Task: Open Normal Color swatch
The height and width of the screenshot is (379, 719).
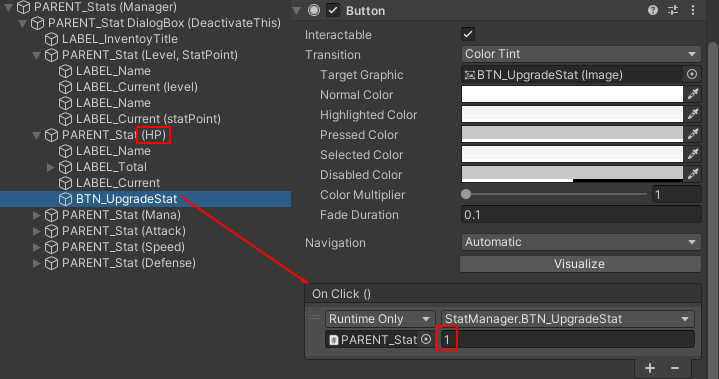Action: pos(572,94)
